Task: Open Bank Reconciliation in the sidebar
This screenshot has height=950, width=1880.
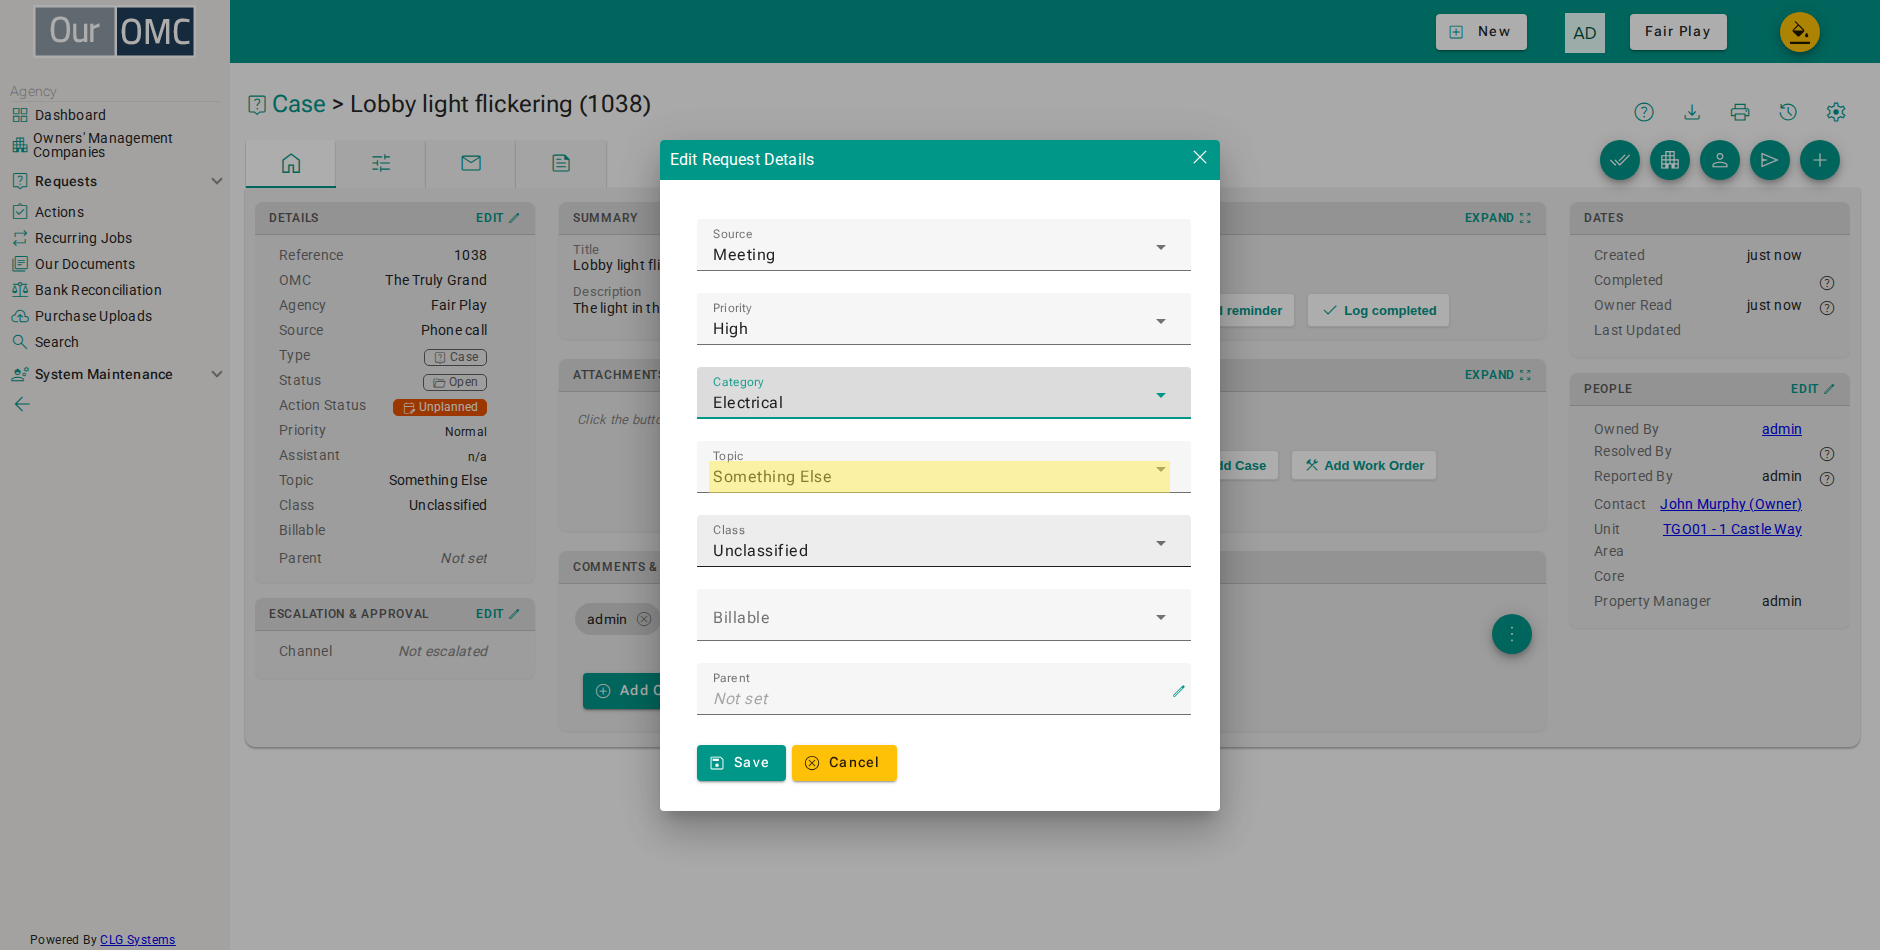Action: click(x=98, y=290)
